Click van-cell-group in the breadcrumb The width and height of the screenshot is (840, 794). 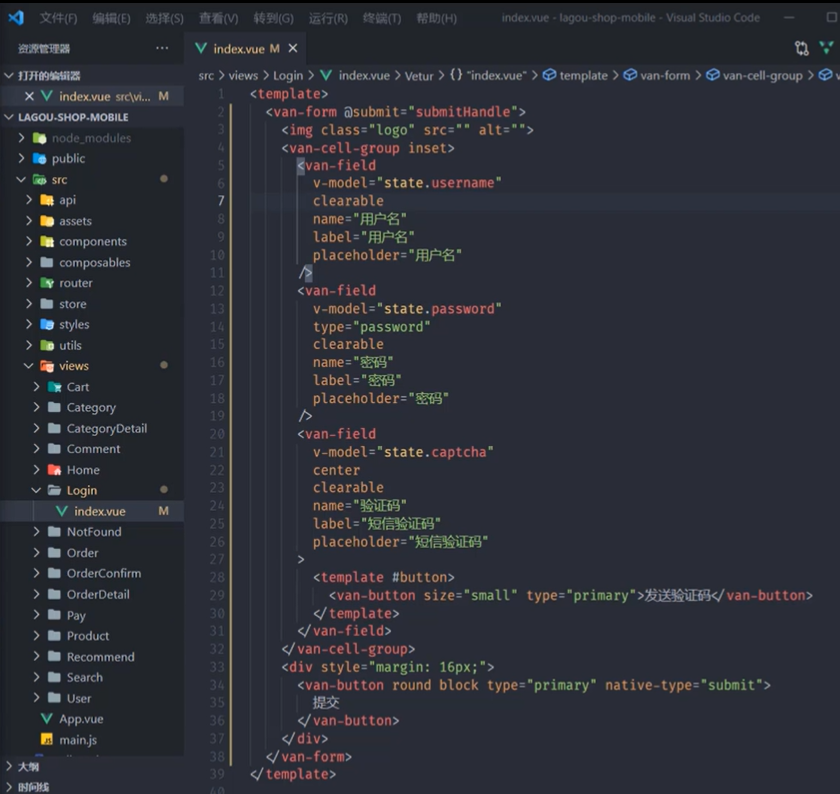pyautogui.click(x=762, y=76)
